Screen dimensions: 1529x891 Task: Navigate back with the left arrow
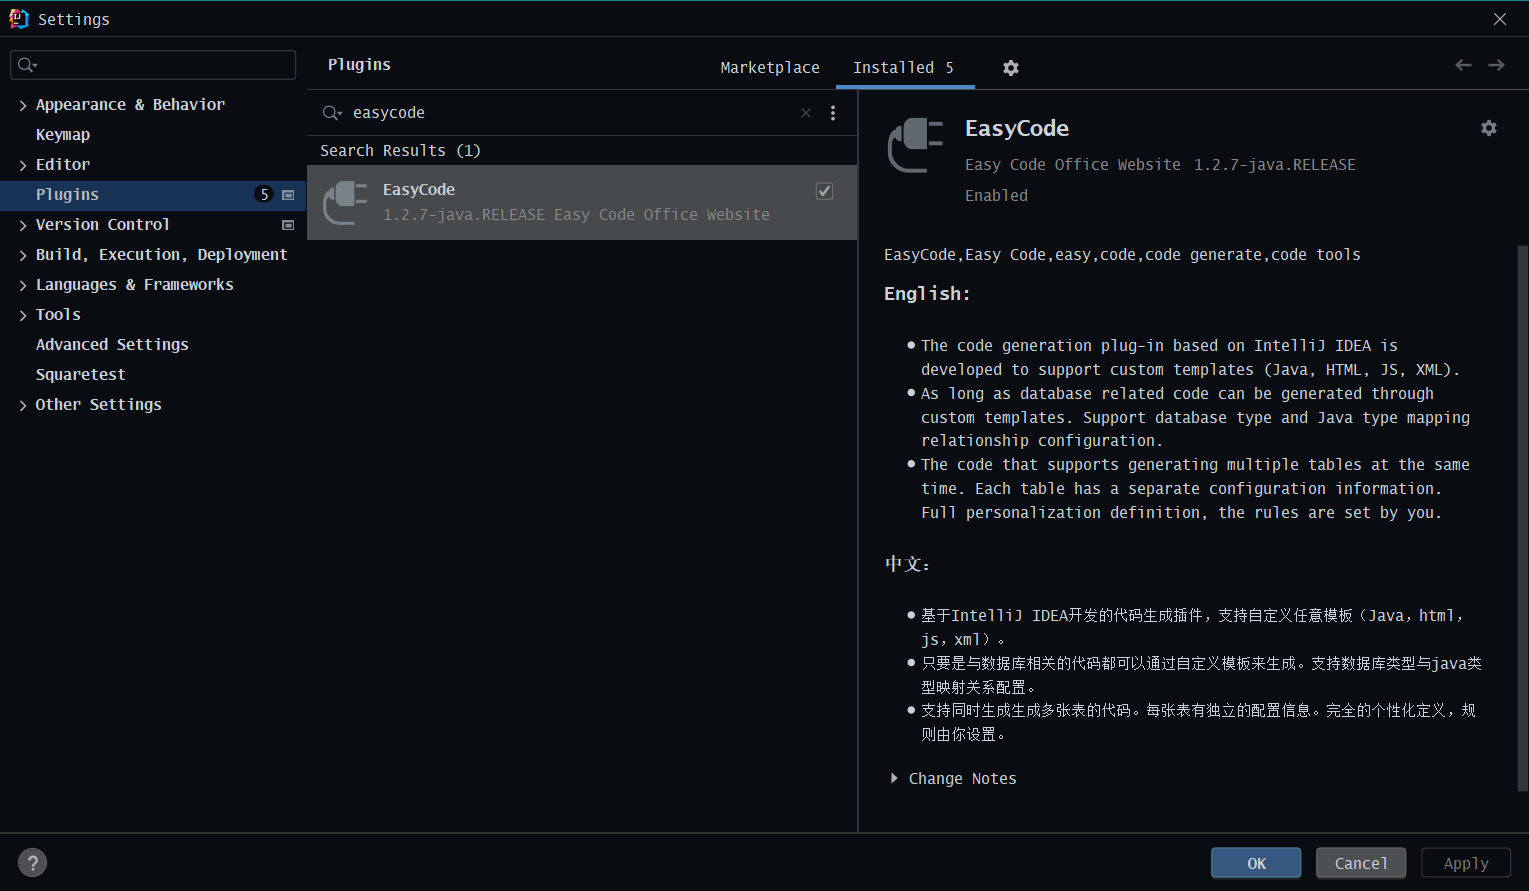pyautogui.click(x=1463, y=65)
